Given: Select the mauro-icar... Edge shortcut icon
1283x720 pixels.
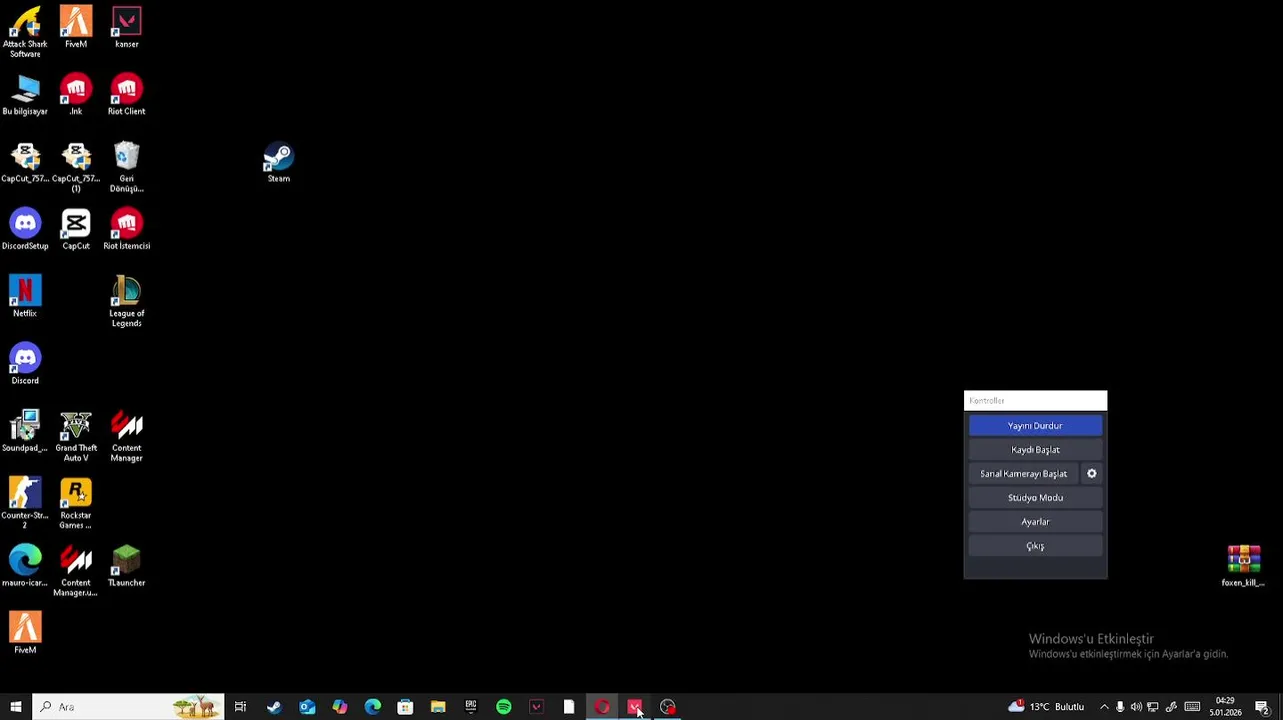Looking at the screenshot, I should click(25, 566).
